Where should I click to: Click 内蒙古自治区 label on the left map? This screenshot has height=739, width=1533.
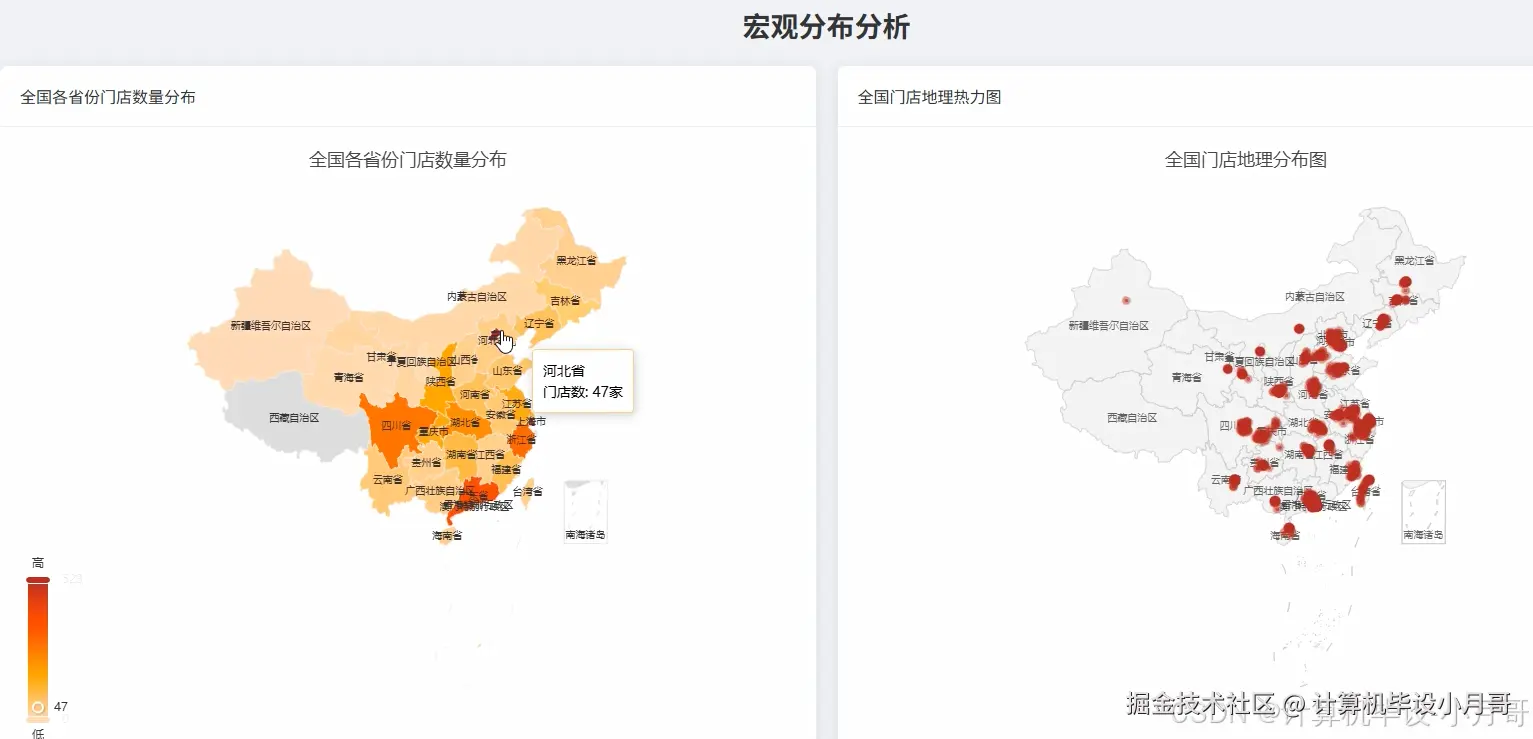click(477, 297)
